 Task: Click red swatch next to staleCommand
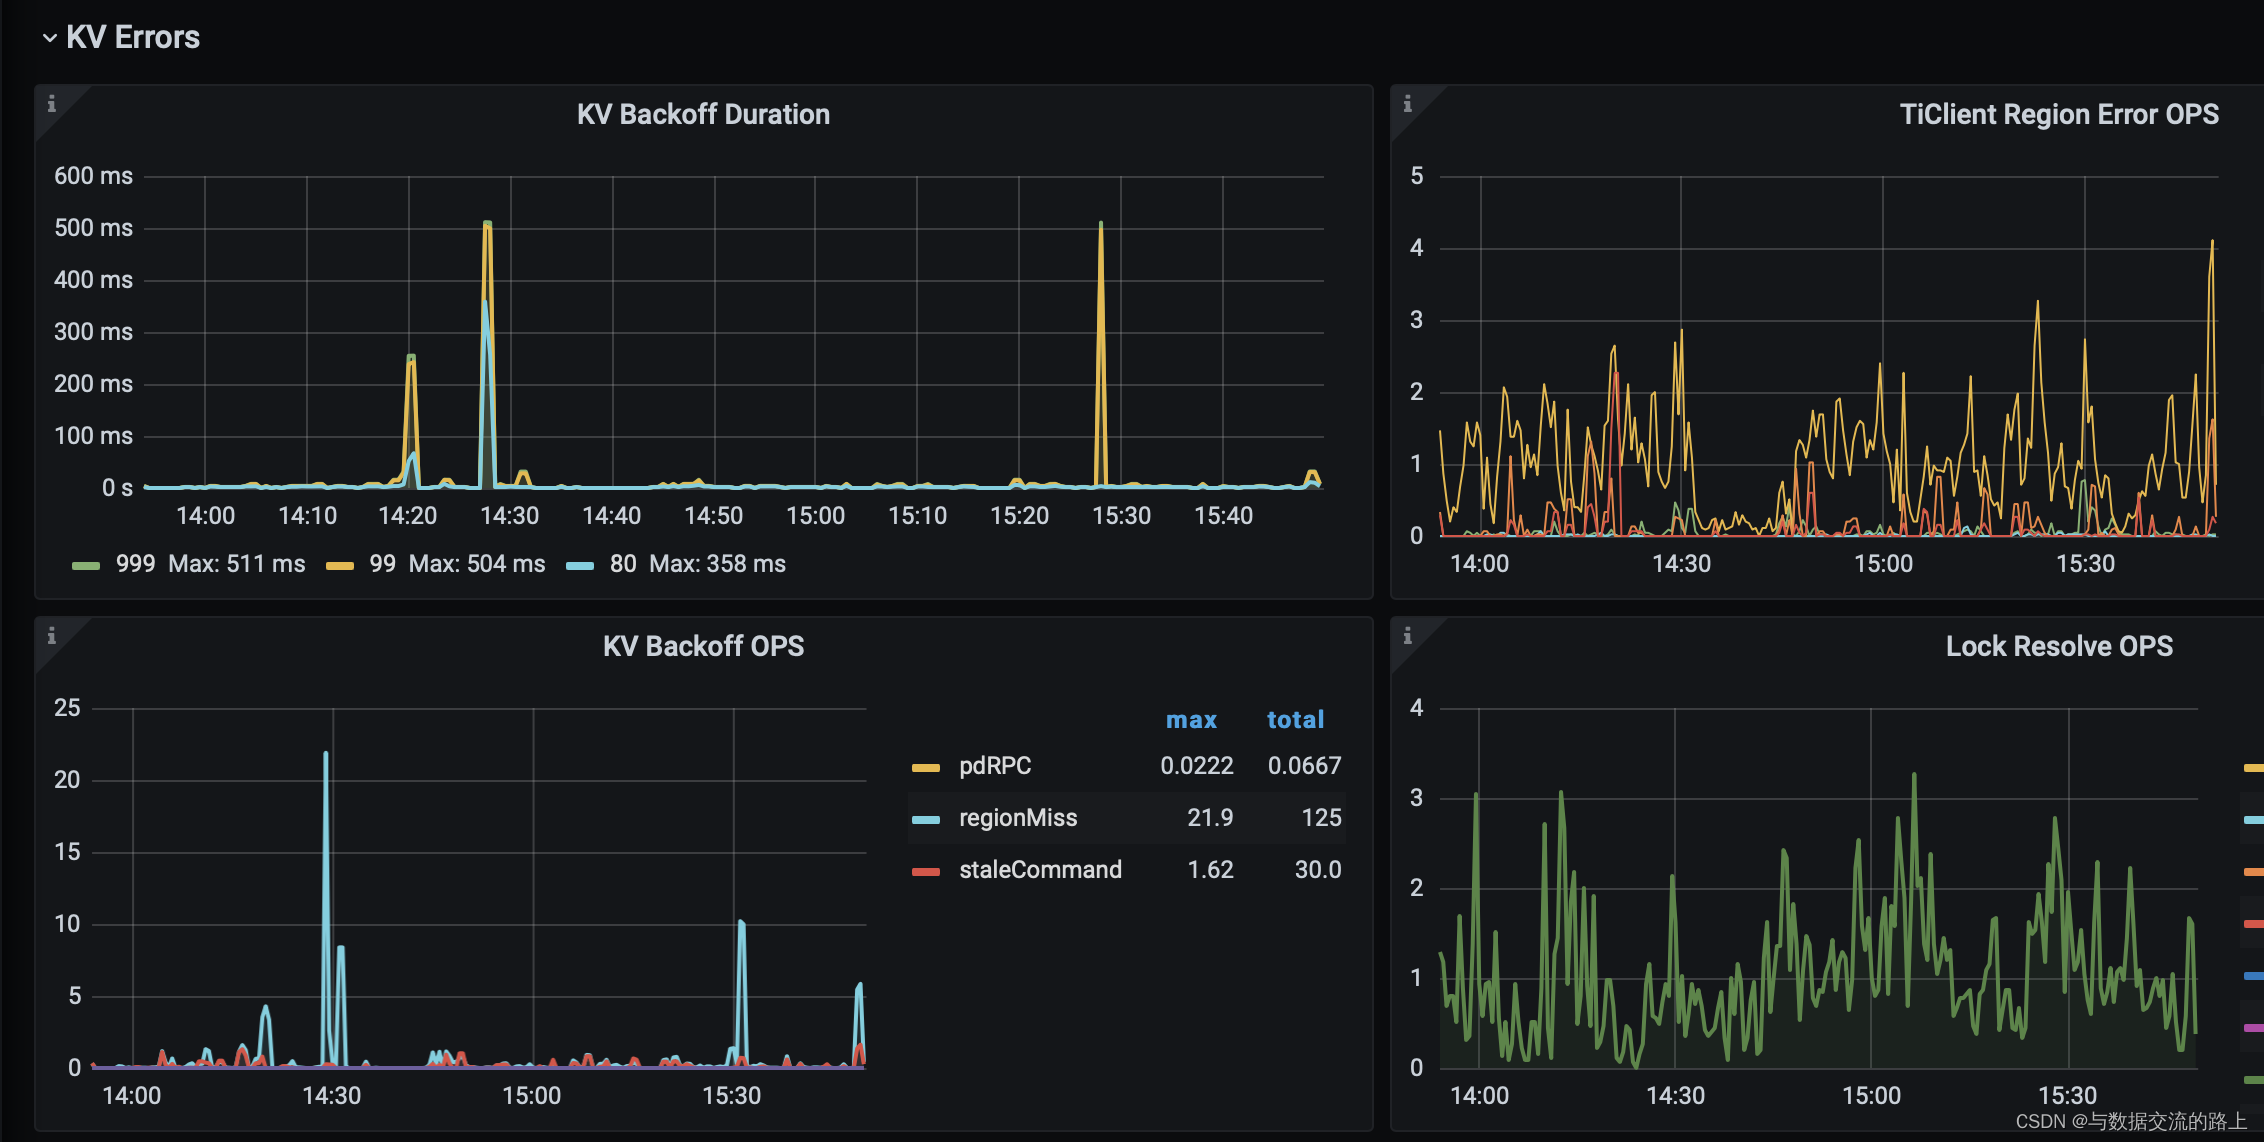coord(926,872)
